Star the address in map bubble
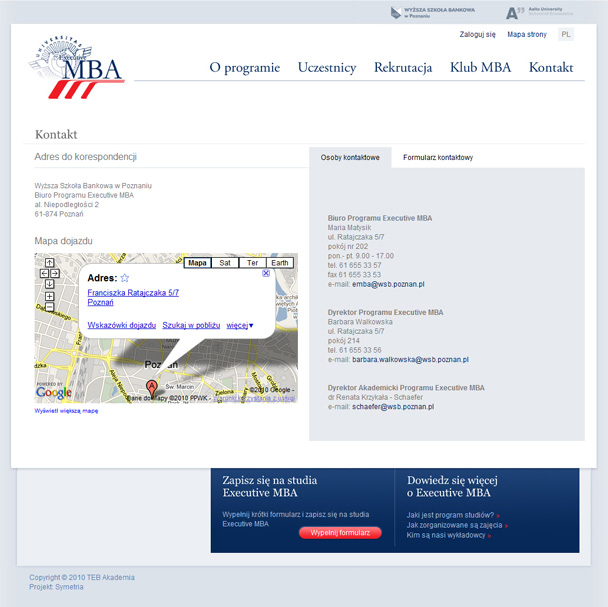 pos(124,278)
